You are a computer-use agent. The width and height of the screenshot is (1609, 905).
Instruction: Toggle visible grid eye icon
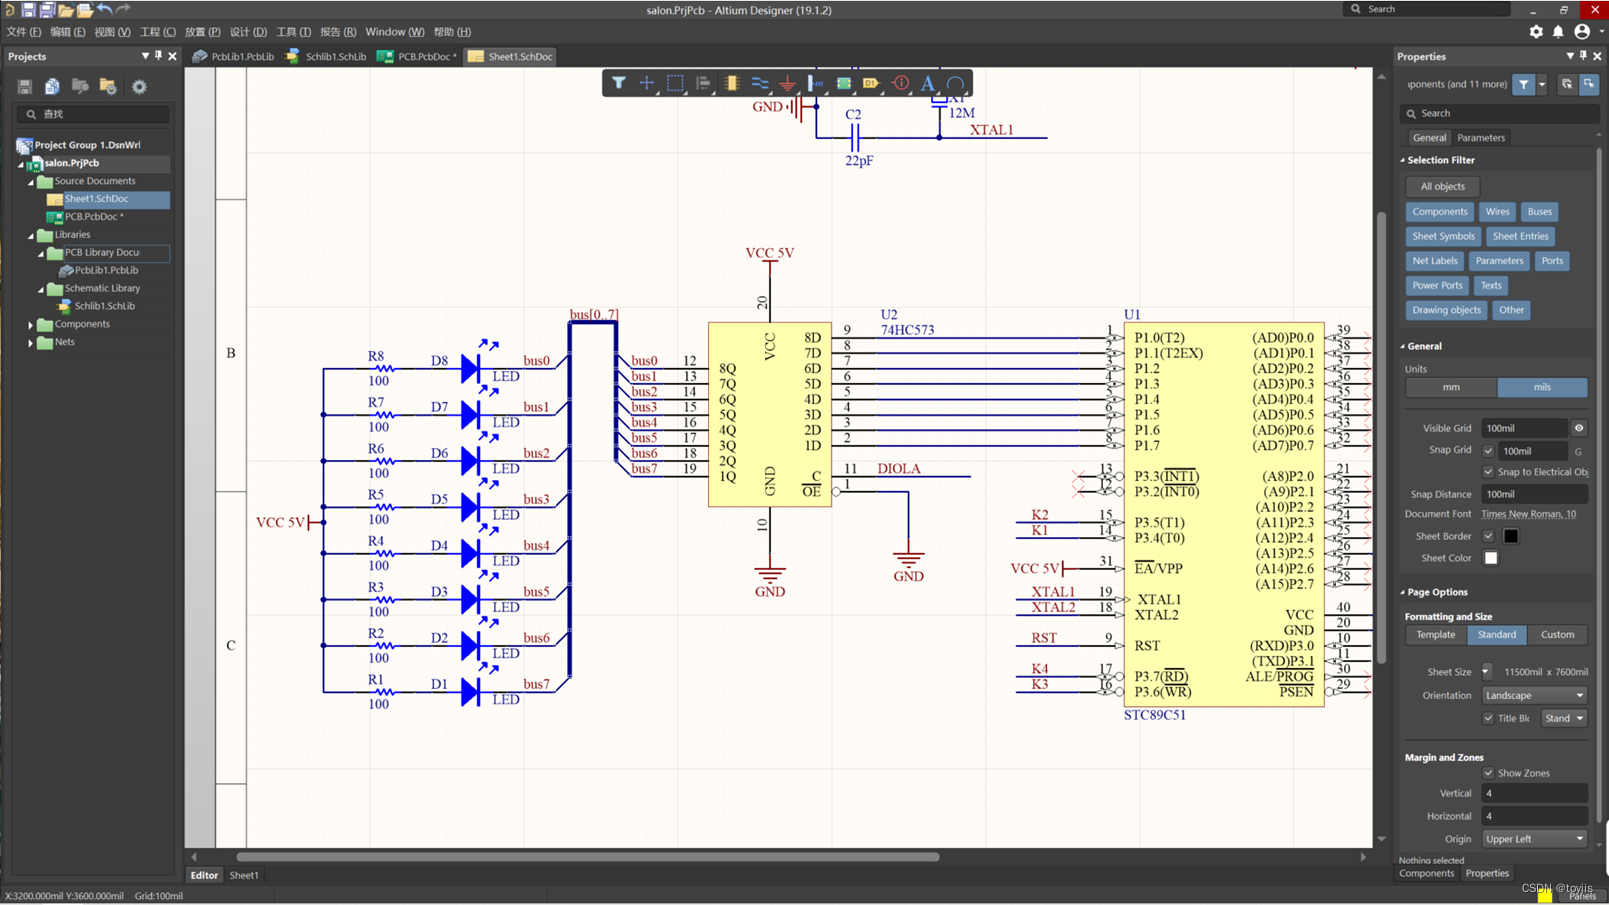pos(1579,428)
